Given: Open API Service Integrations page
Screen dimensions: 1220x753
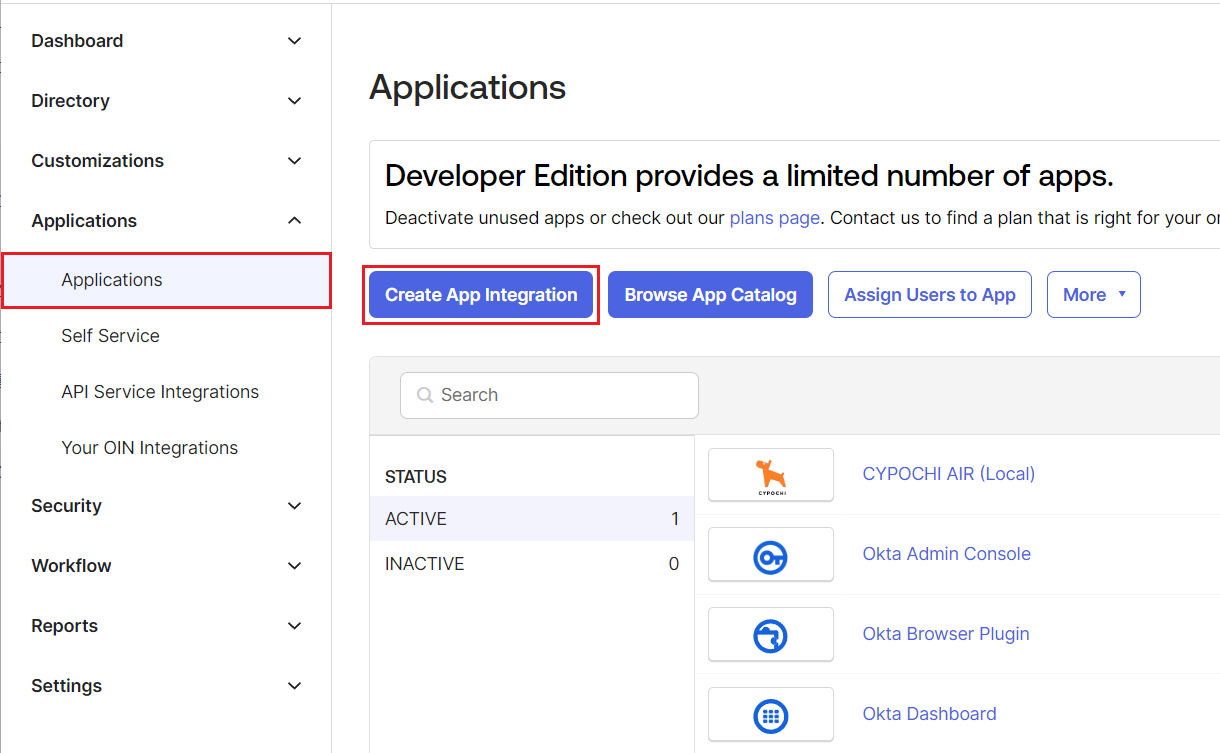Looking at the screenshot, I should 160,392.
